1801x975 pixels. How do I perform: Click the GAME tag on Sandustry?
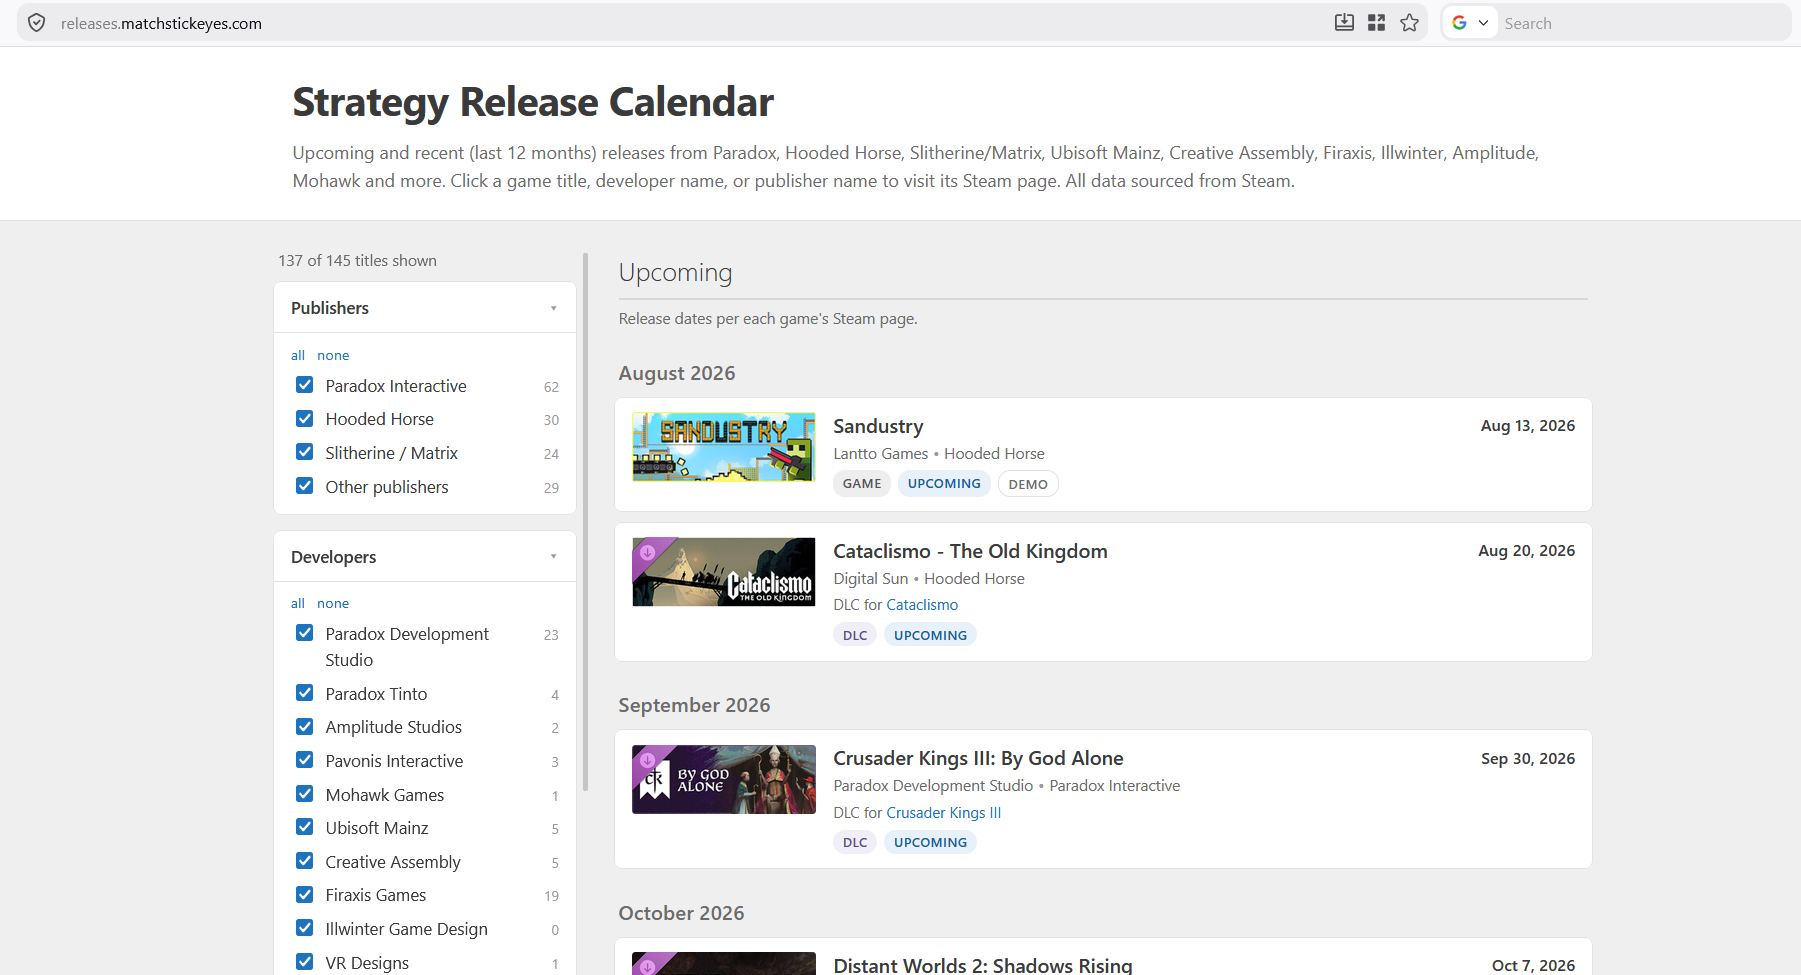[862, 484]
